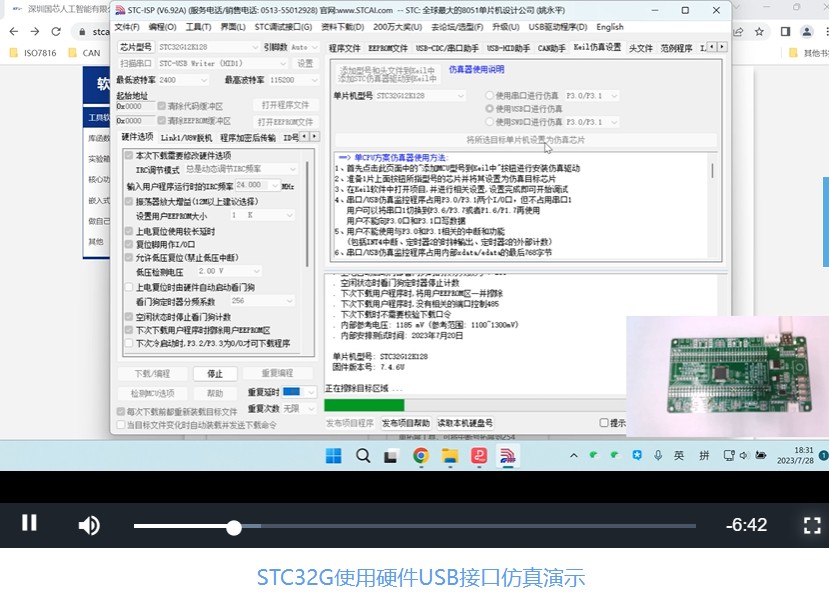This screenshot has width=829, height=592.
Task: Click the 发布项目帮助 button
Action: [x=406, y=423]
